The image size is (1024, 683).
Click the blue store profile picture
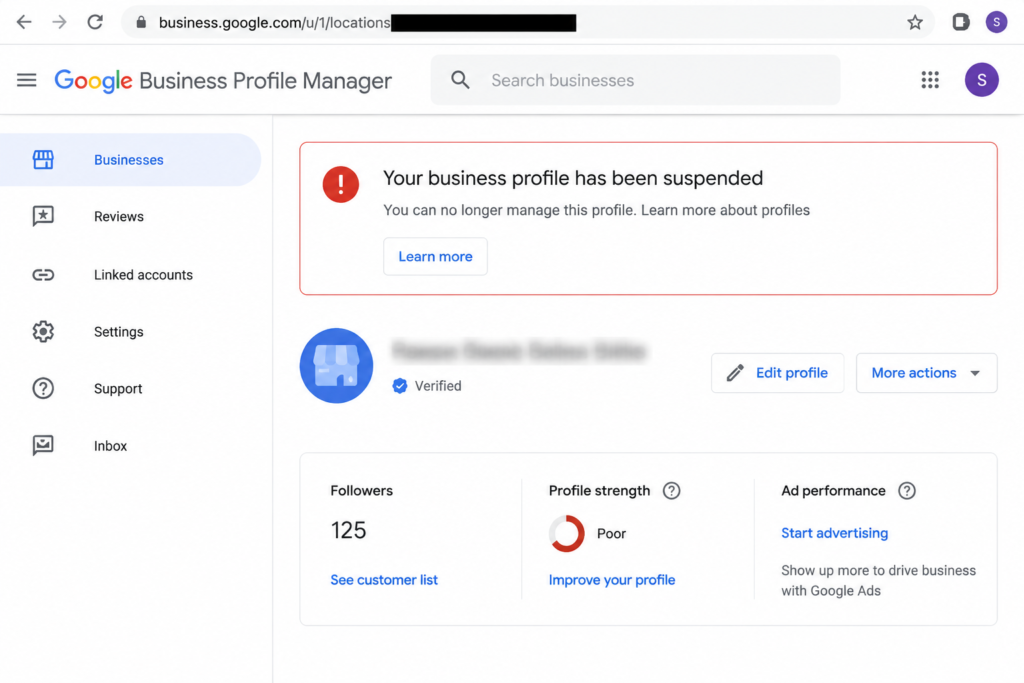336,366
